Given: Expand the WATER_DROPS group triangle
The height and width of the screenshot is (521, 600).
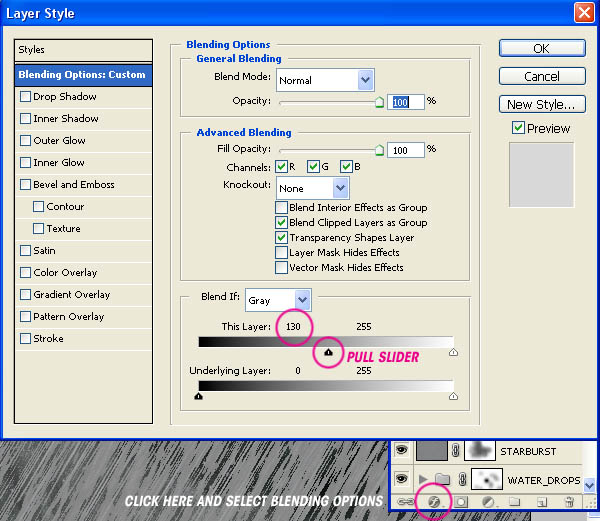Looking at the screenshot, I should [x=423, y=479].
